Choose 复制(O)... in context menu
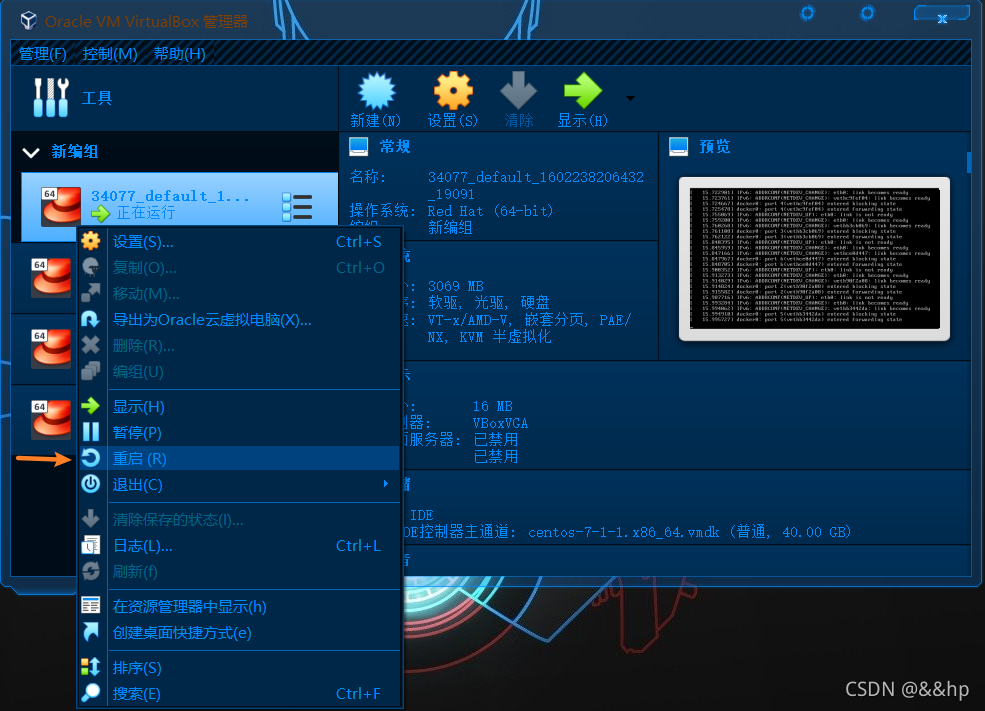985x711 pixels. [239, 268]
